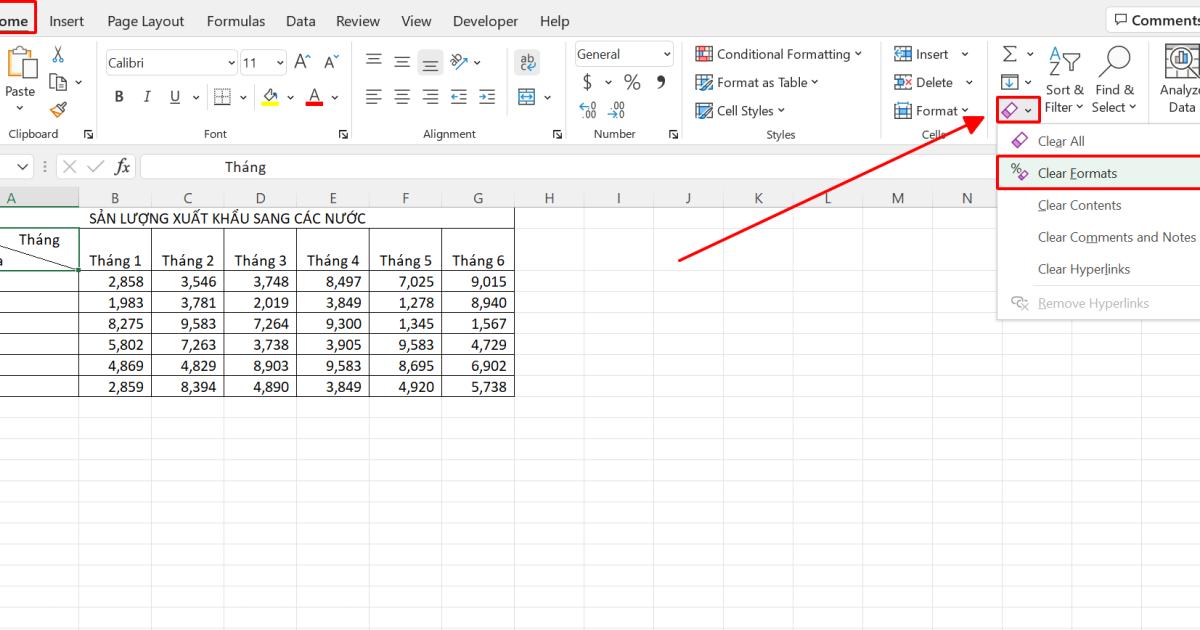
Task: Toggle Bold formatting
Action: tap(118, 96)
